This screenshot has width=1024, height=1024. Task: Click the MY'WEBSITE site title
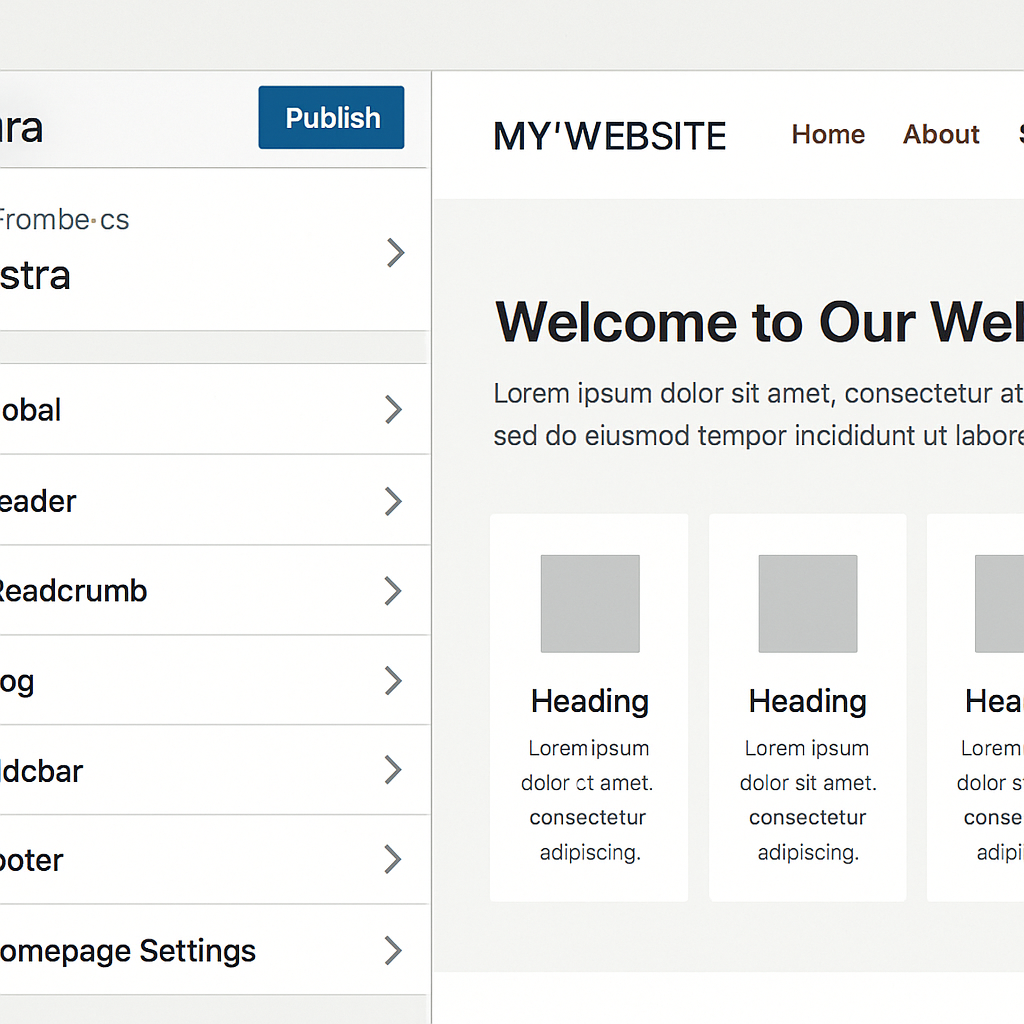(x=609, y=136)
